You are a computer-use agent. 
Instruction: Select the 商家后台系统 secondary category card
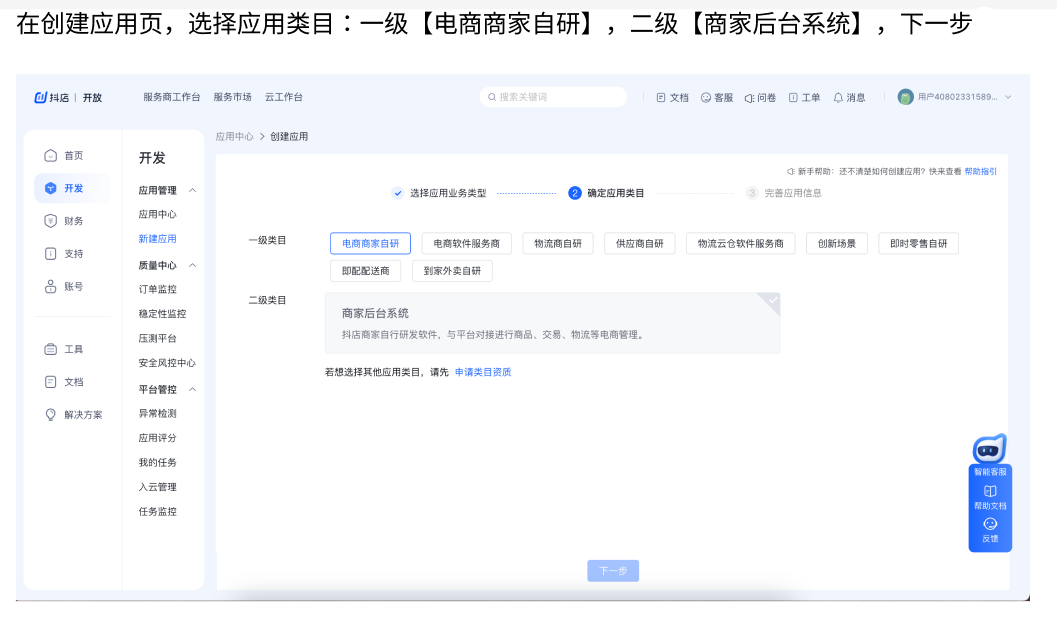click(x=552, y=323)
